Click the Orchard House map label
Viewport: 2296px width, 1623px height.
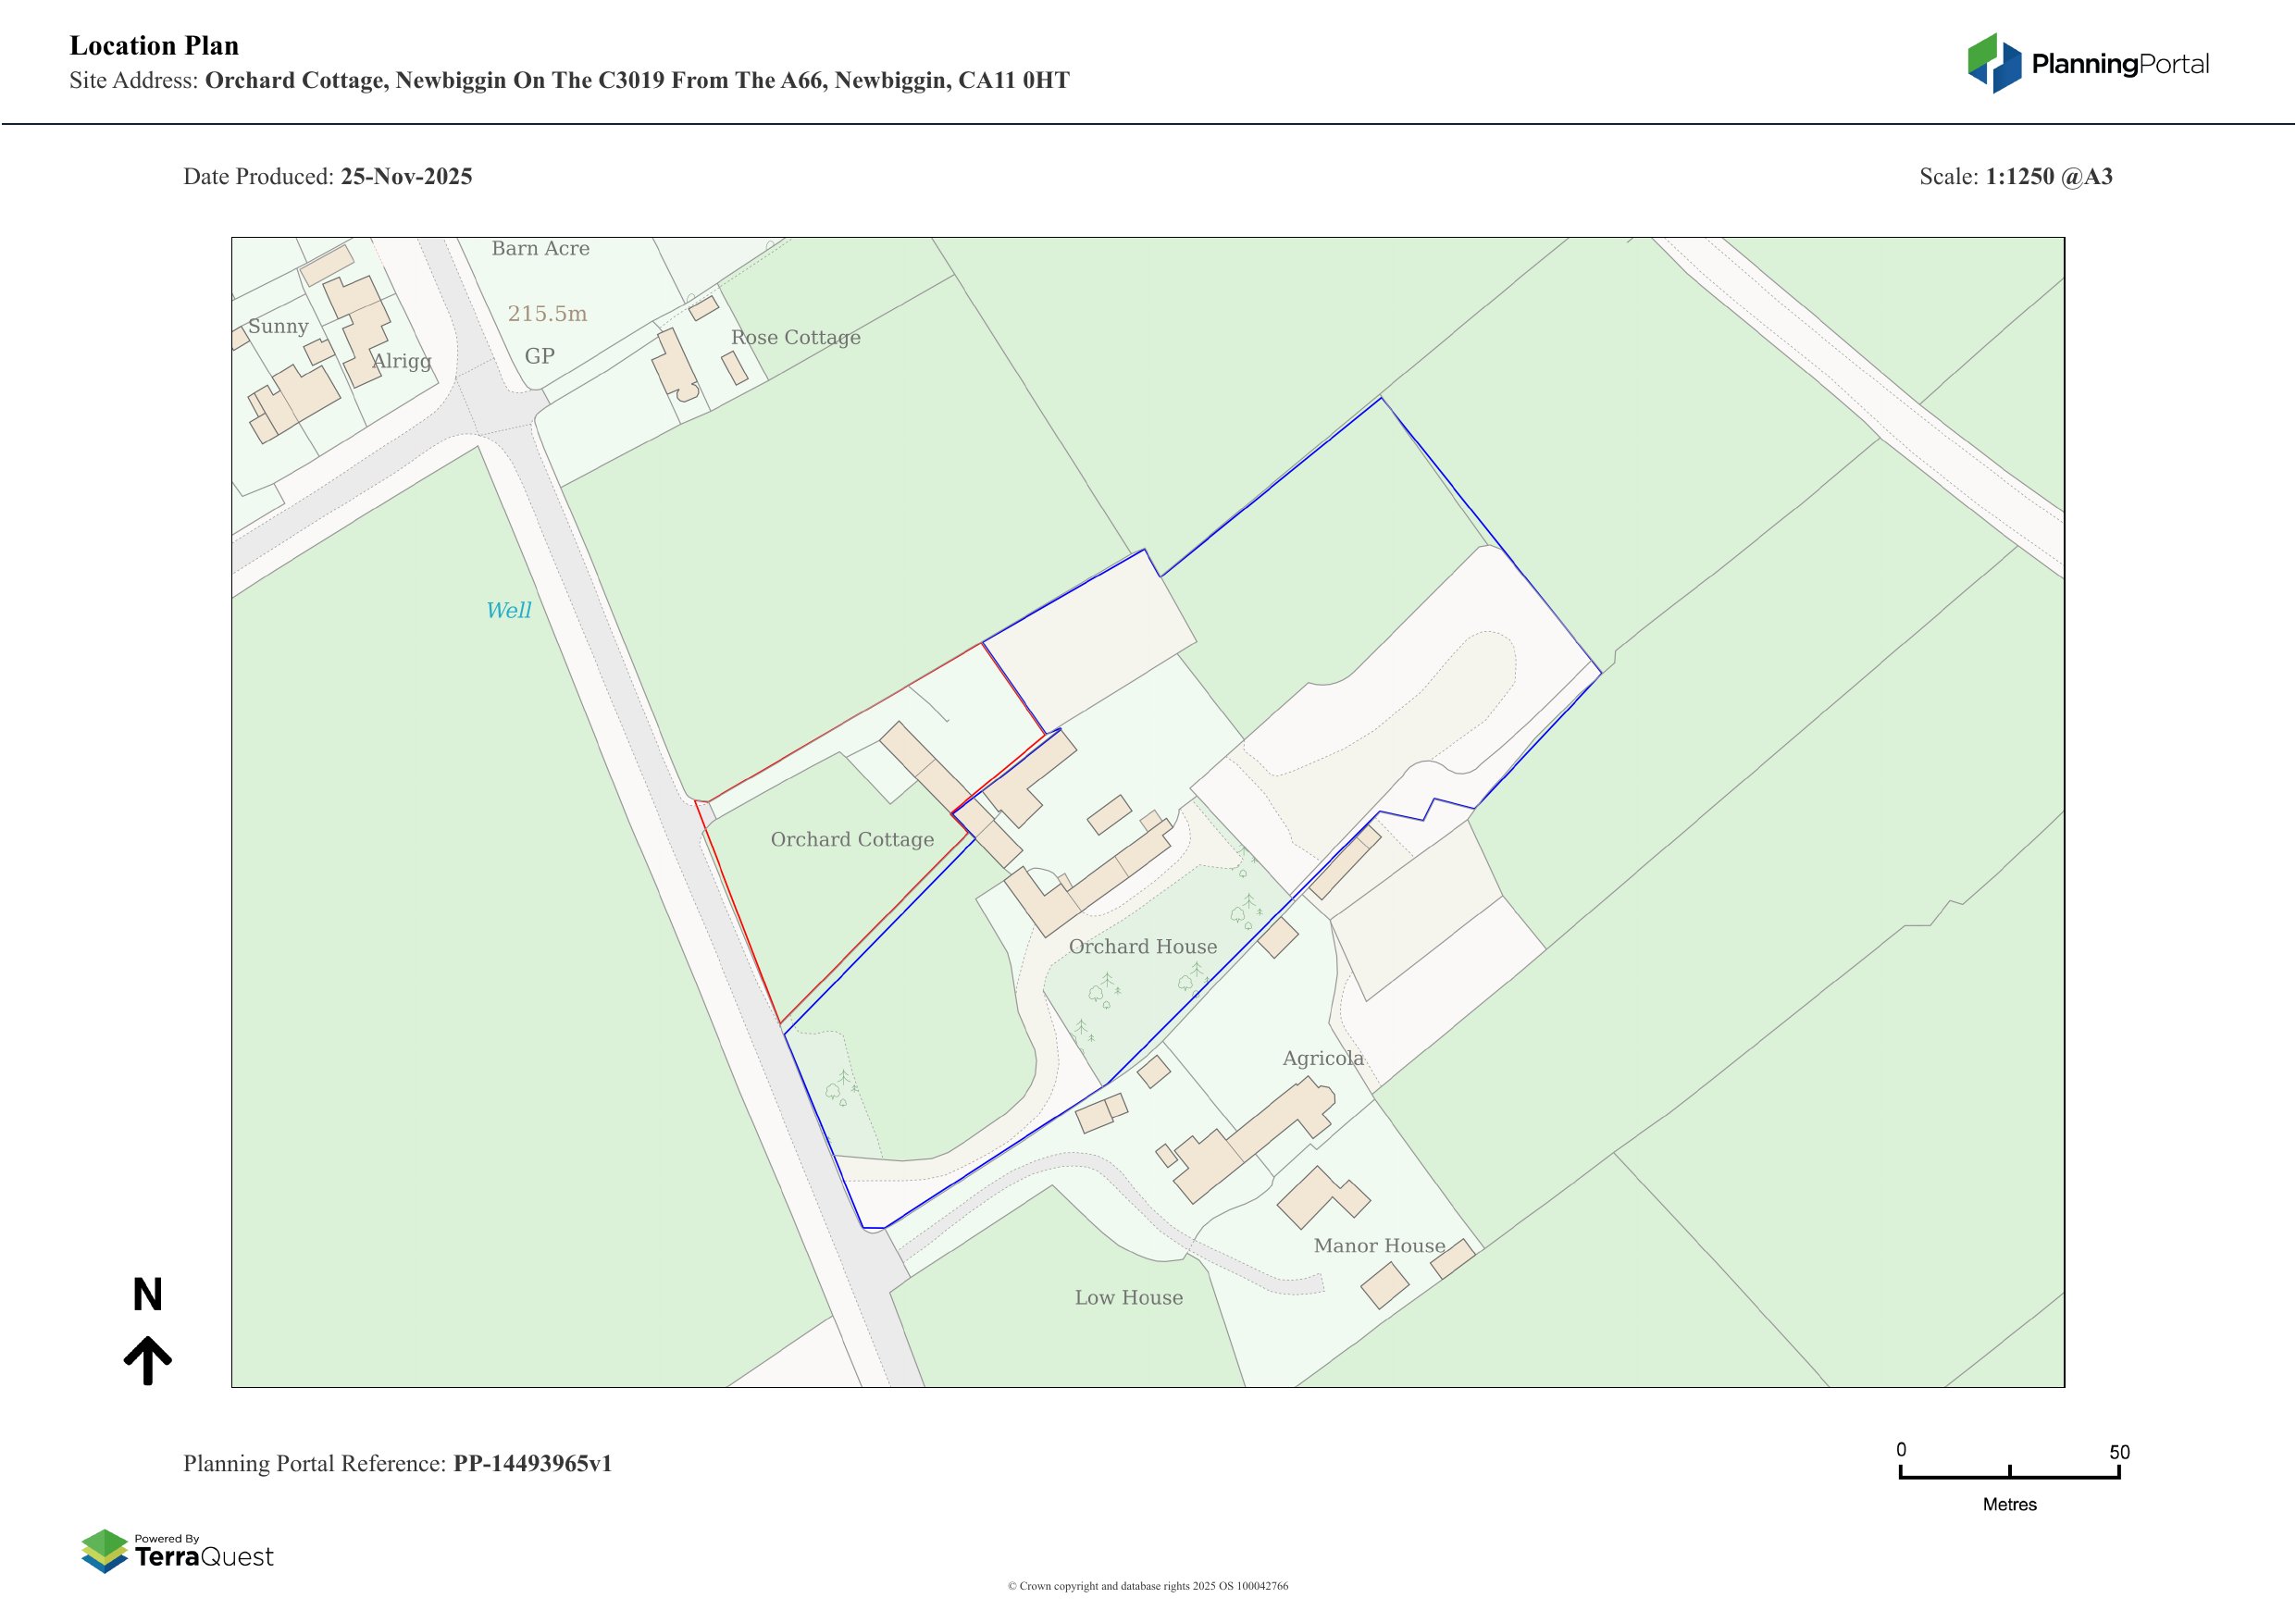click(x=1143, y=947)
